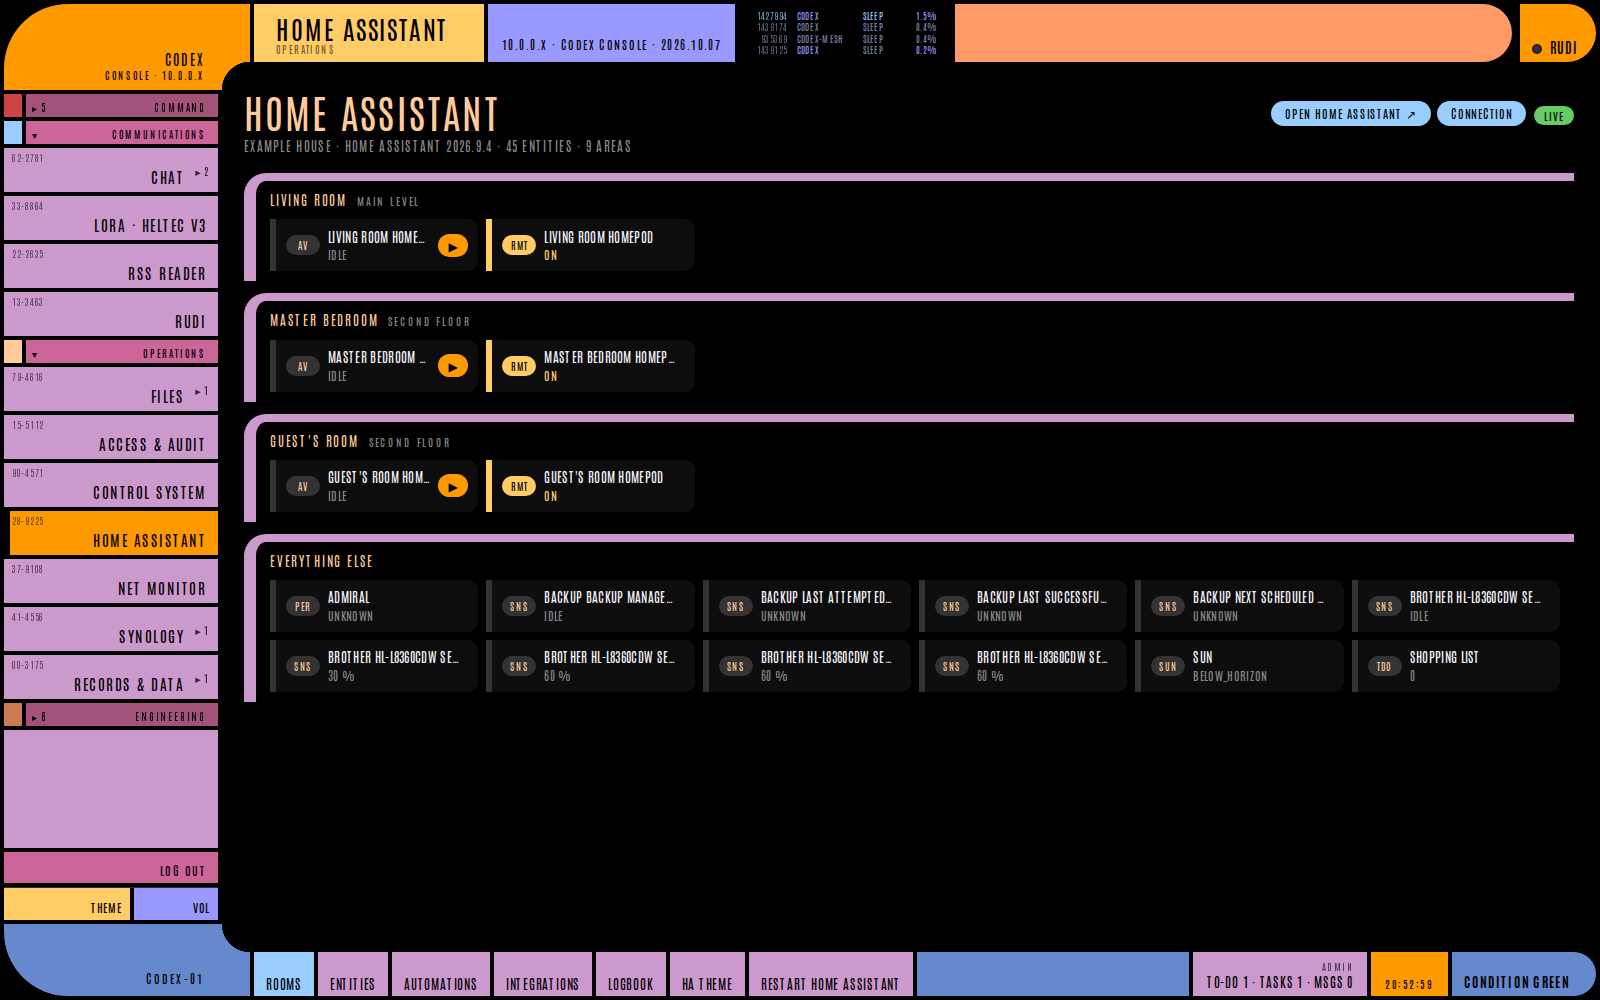Expand the Command sidebar section
Viewport: 1600px width, 1000px height.
pyautogui.click(x=122, y=106)
